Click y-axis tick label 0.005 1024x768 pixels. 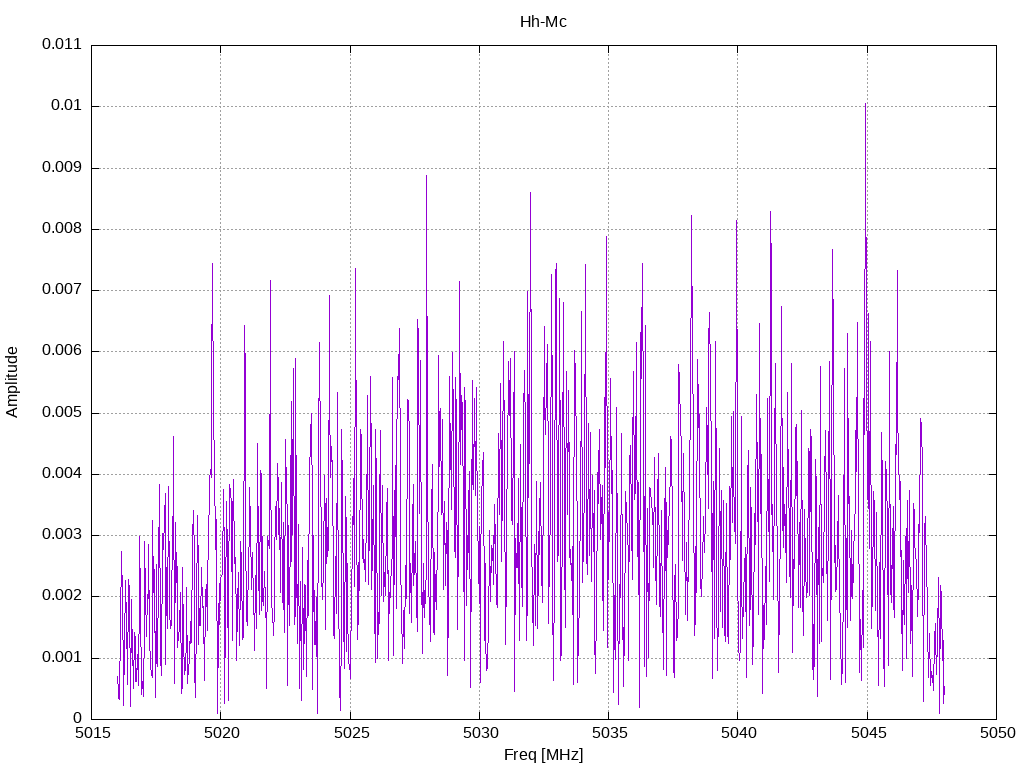pyautogui.click(x=62, y=412)
